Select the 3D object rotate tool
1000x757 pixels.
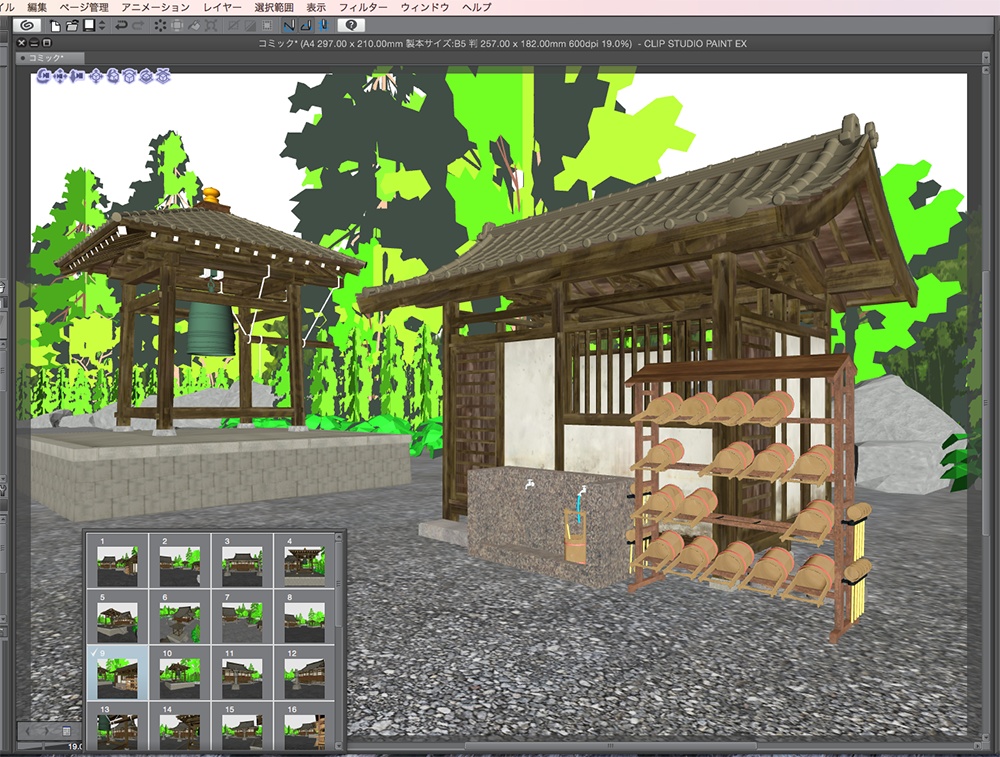coord(112,76)
